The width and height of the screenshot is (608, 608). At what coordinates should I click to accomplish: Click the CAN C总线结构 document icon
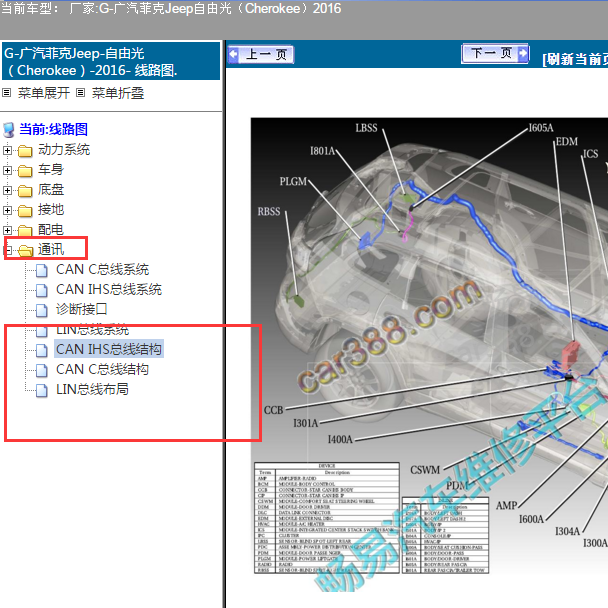click(42, 370)
